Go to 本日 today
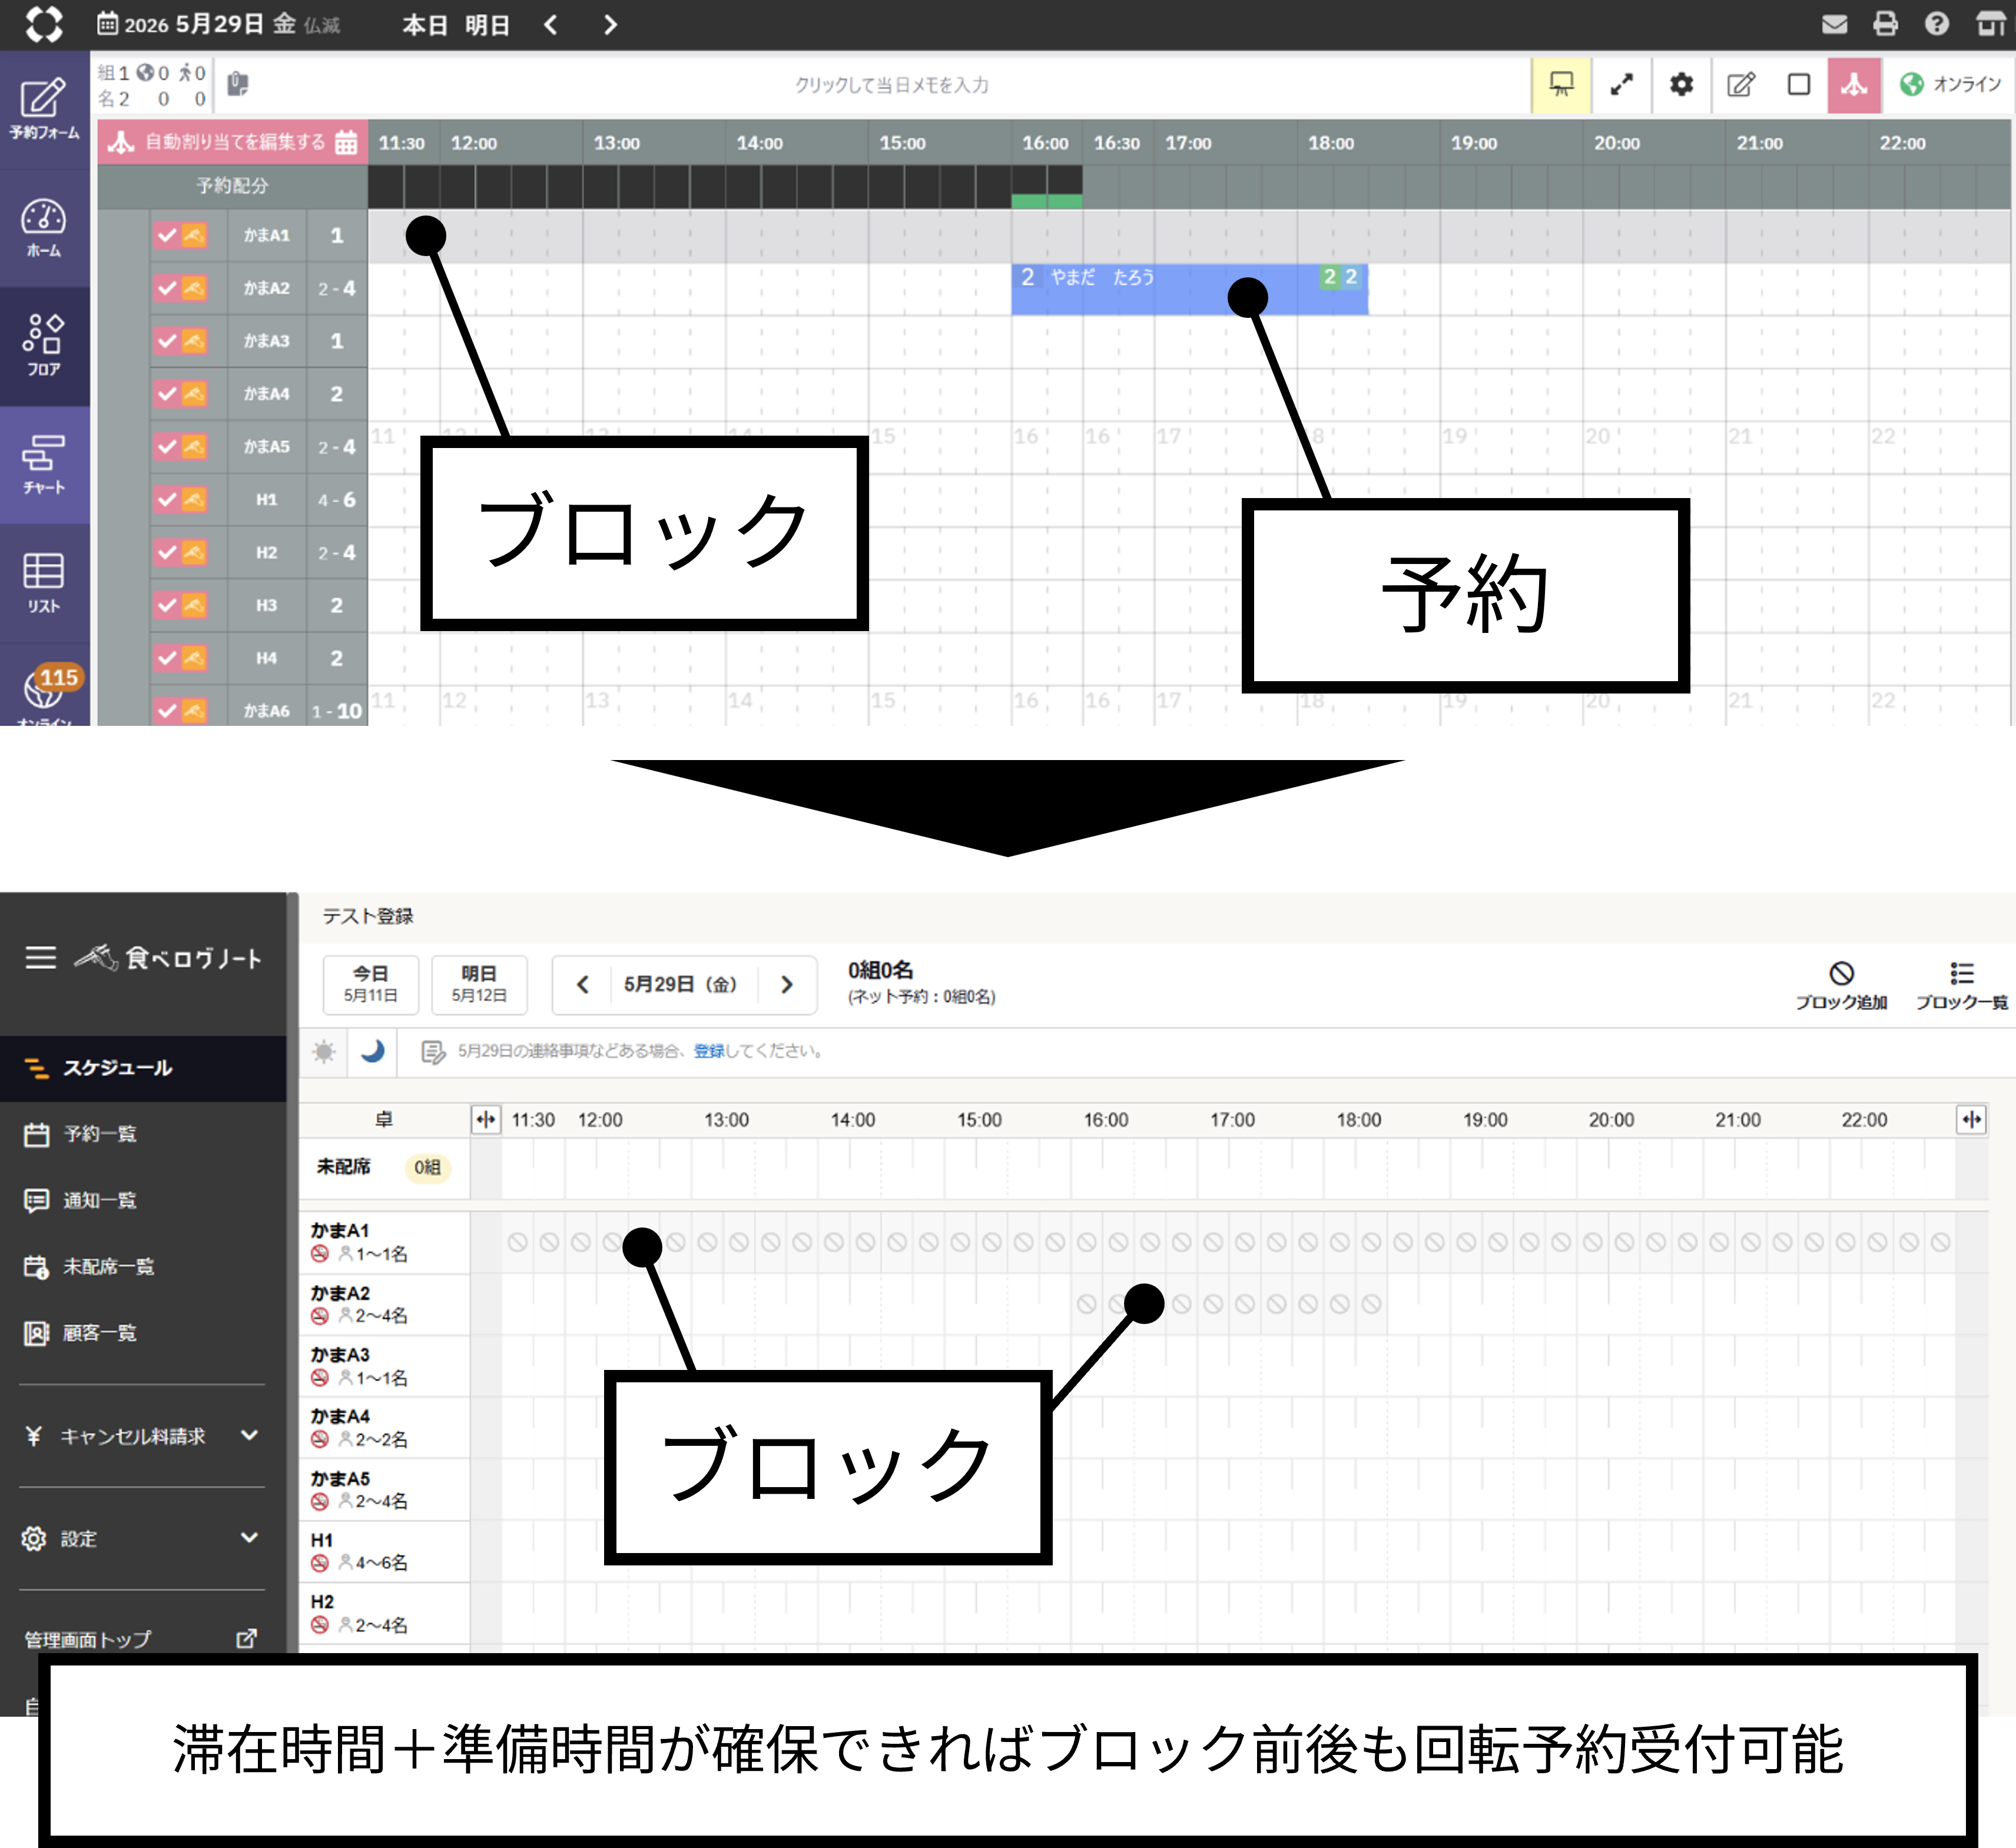Image resolution: width=2016 pixels, height=1848 pixels. (x=424, y=25)
